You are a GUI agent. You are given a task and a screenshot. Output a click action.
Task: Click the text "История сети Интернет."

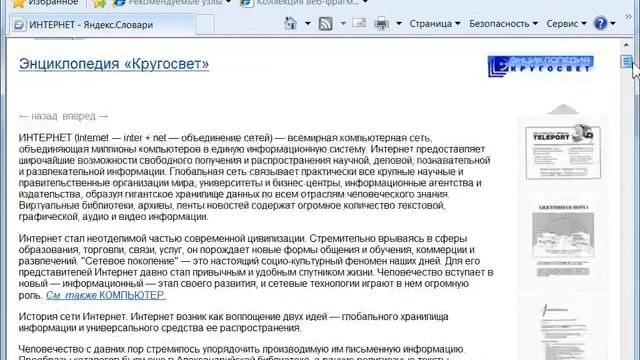coord(73,317)
